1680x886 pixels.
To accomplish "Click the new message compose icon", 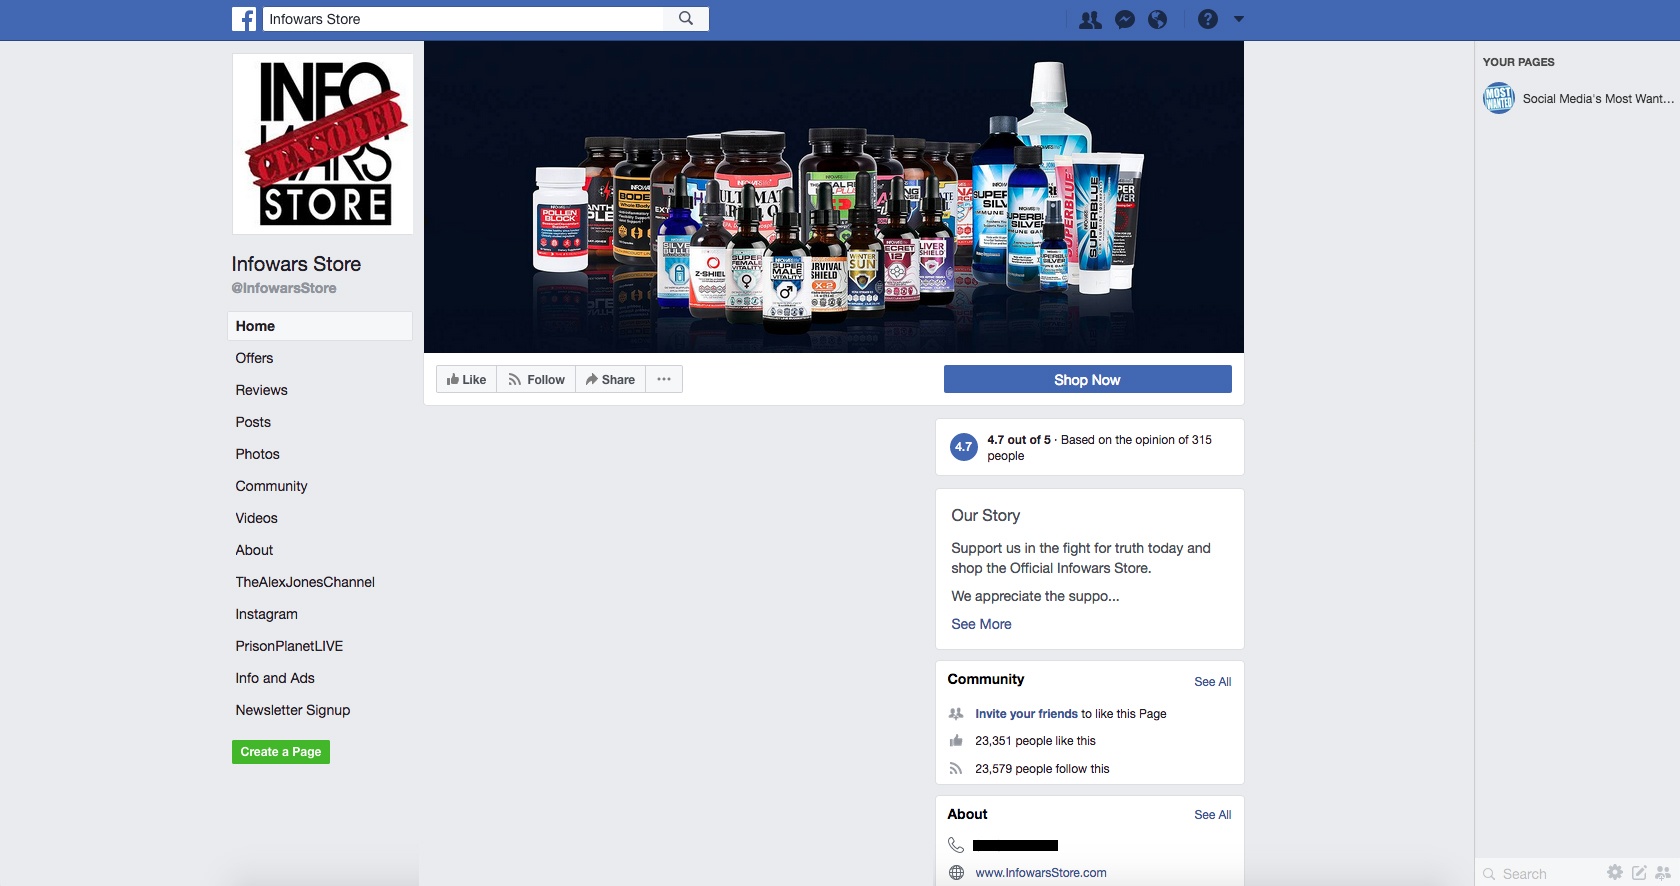I will tap(1639, 873).
